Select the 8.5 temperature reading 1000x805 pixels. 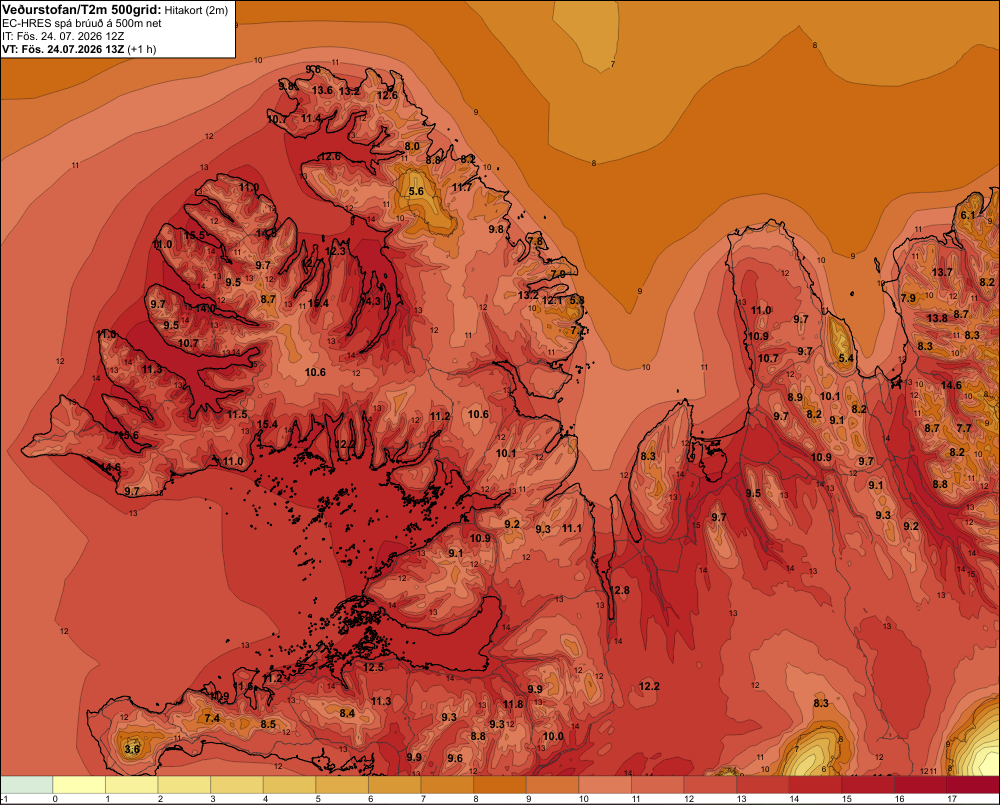point(268,724)
